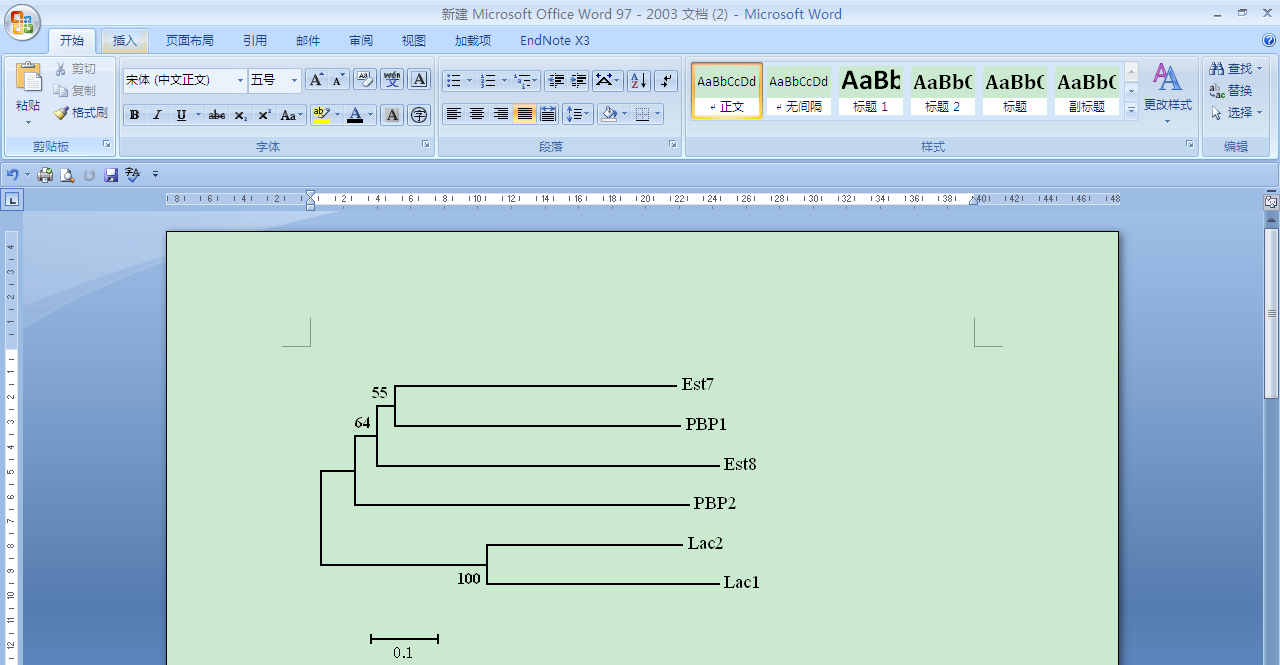Click the Save disk icon

click(111, 175)
